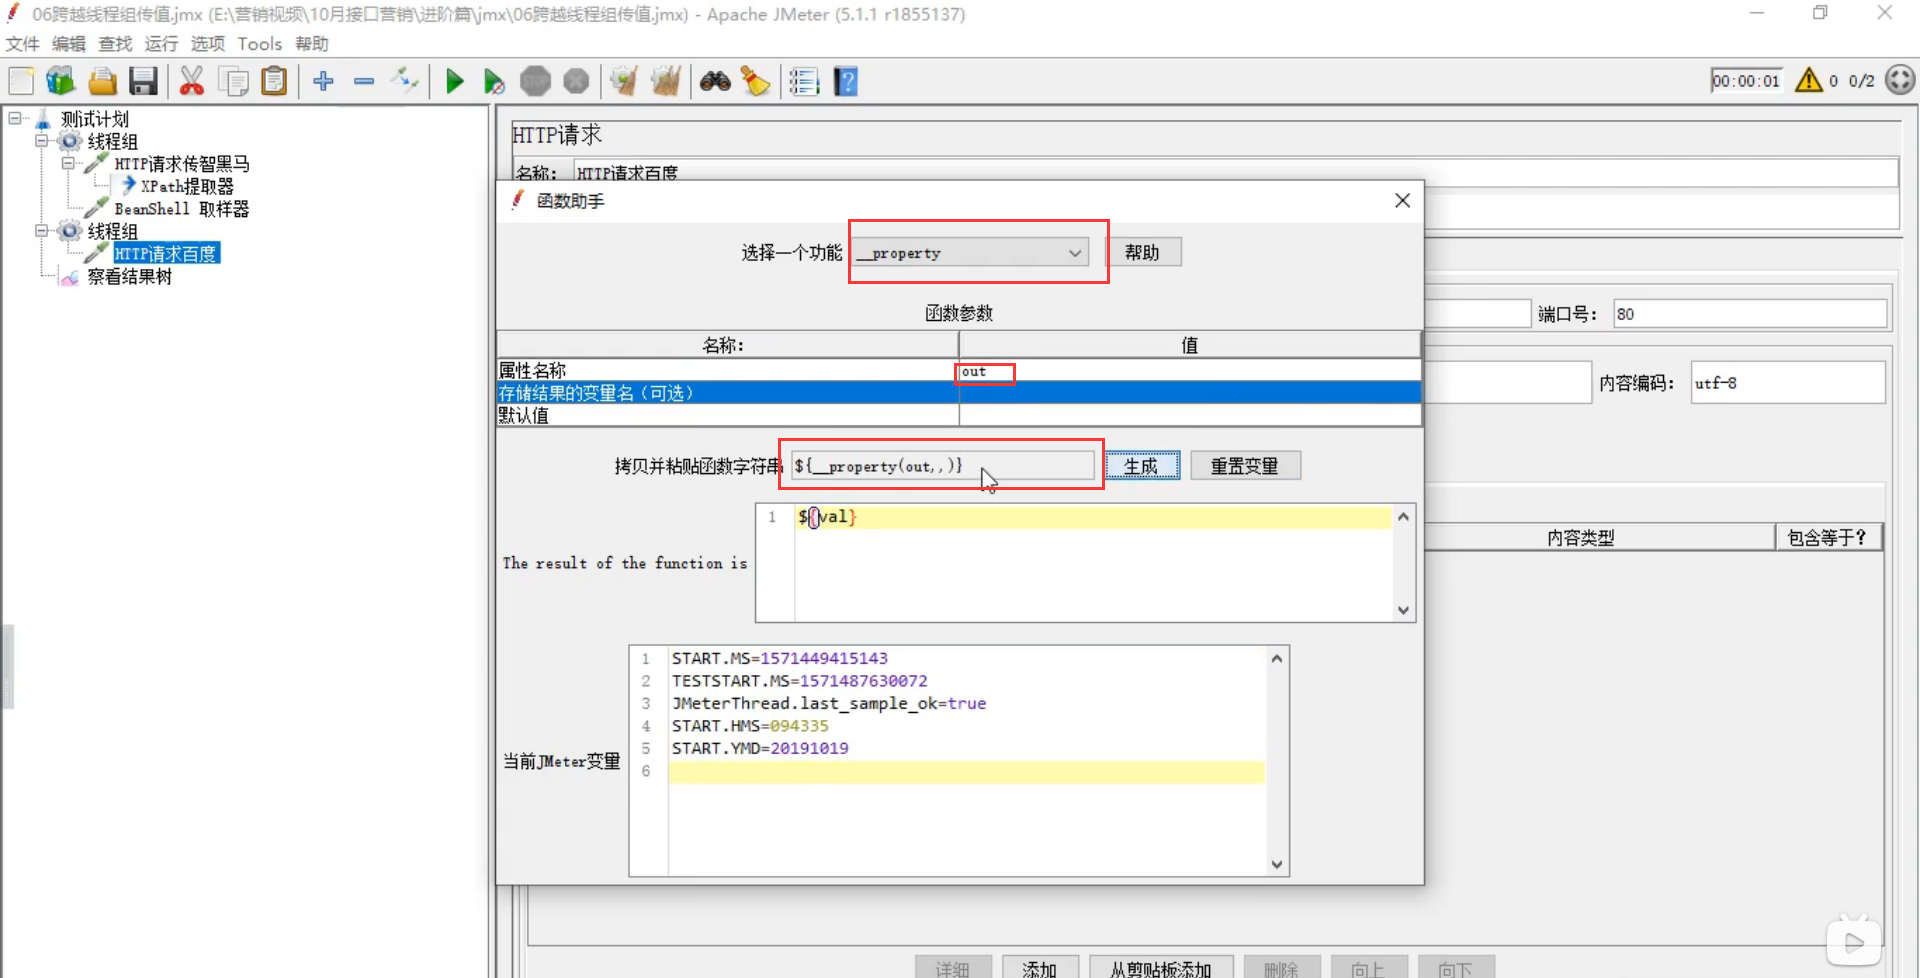This screenshot has height=978, width=1920.
Task: Click the Expand All plus icon
Action: 323,81
